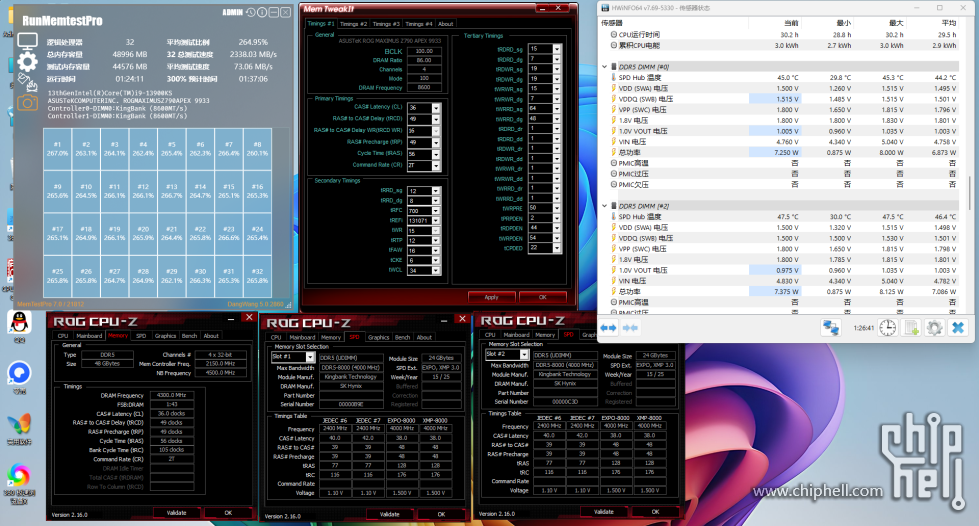This screenshot has height=526, width=979.
Task: Take a screenshot with RunMemtestPro camera icon
Action: point(27,102)
